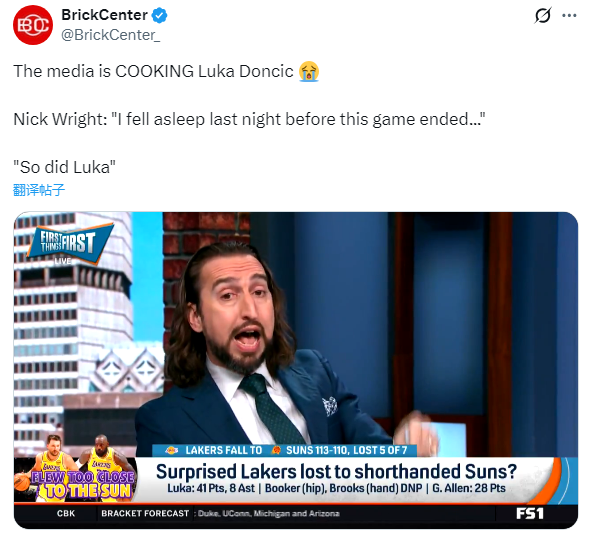
Task: Click the Suns logo in score banner
Action: tap(277, 450)
